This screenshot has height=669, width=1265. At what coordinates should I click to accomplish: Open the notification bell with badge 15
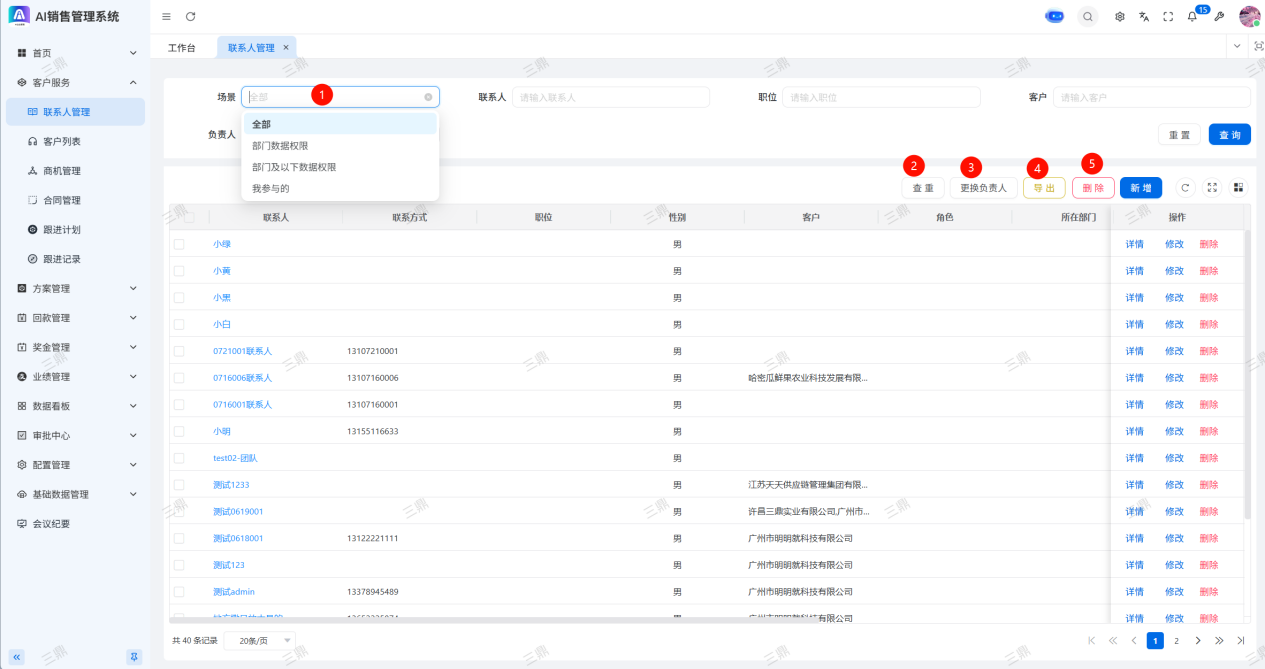tap(1192, 16)
